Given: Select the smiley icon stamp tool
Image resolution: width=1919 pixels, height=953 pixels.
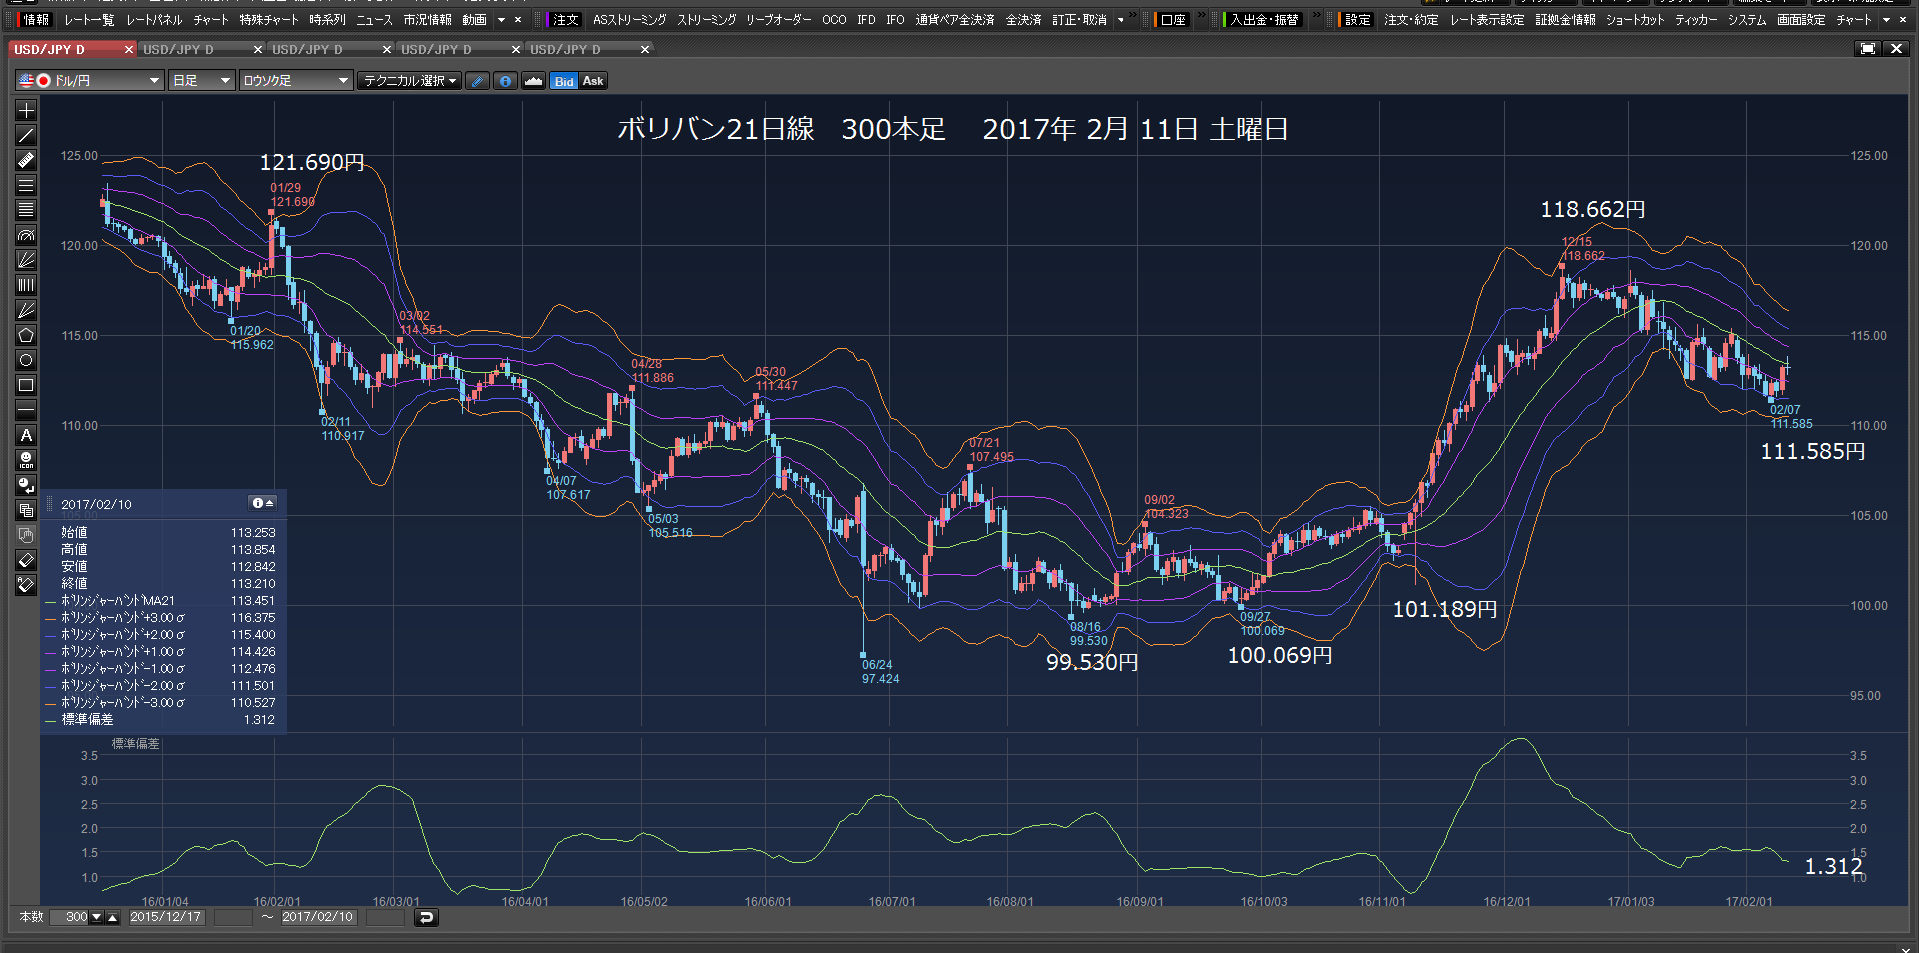Looking at the screenshot, I should [26, 460].
